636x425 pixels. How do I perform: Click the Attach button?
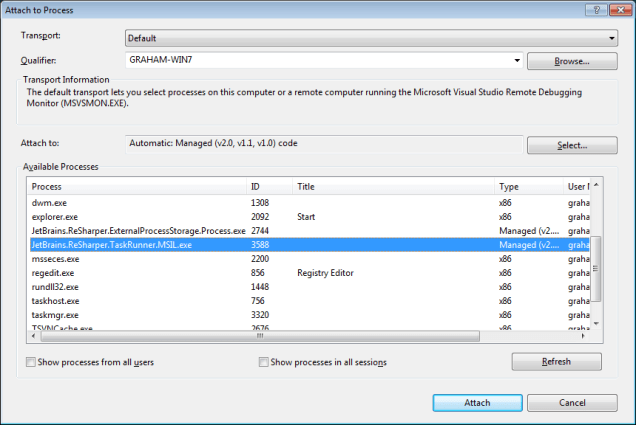[477, 403]
